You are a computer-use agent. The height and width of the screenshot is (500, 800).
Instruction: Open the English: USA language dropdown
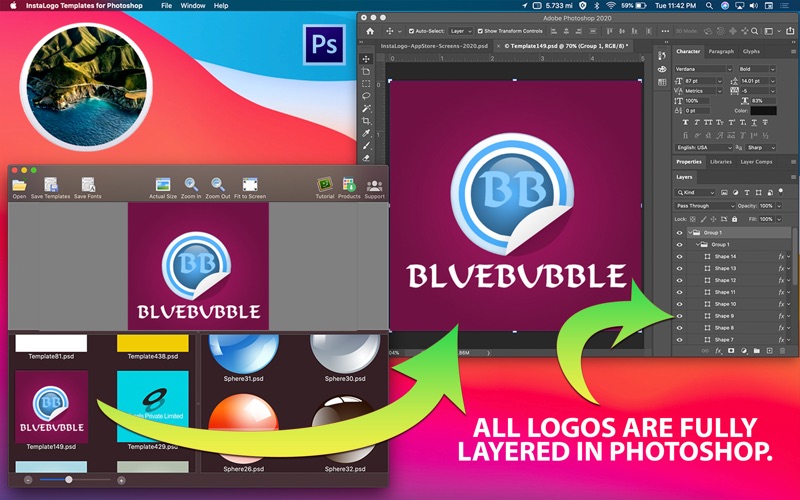(x=704, y=147)
